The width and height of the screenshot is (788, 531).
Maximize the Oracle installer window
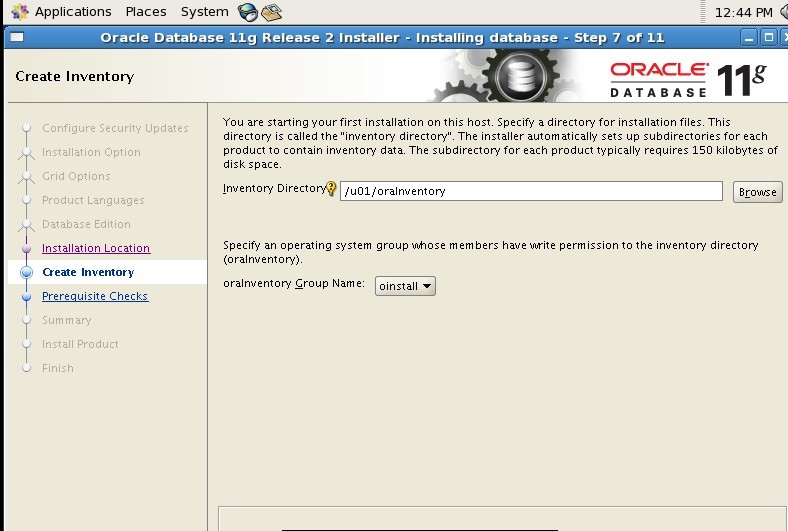[768, 38]
